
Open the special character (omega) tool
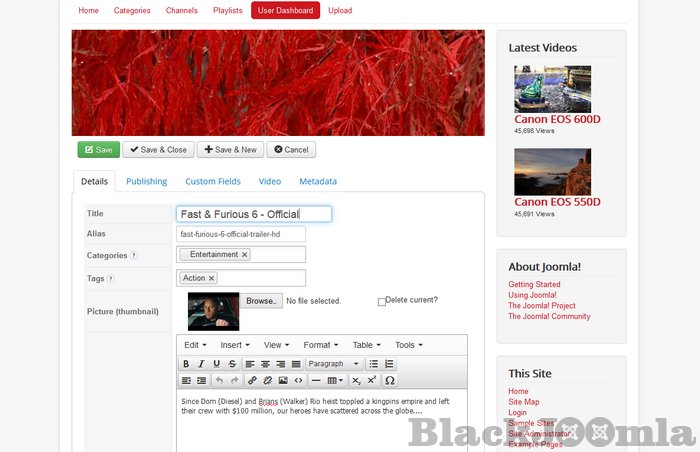click(389, 381)
